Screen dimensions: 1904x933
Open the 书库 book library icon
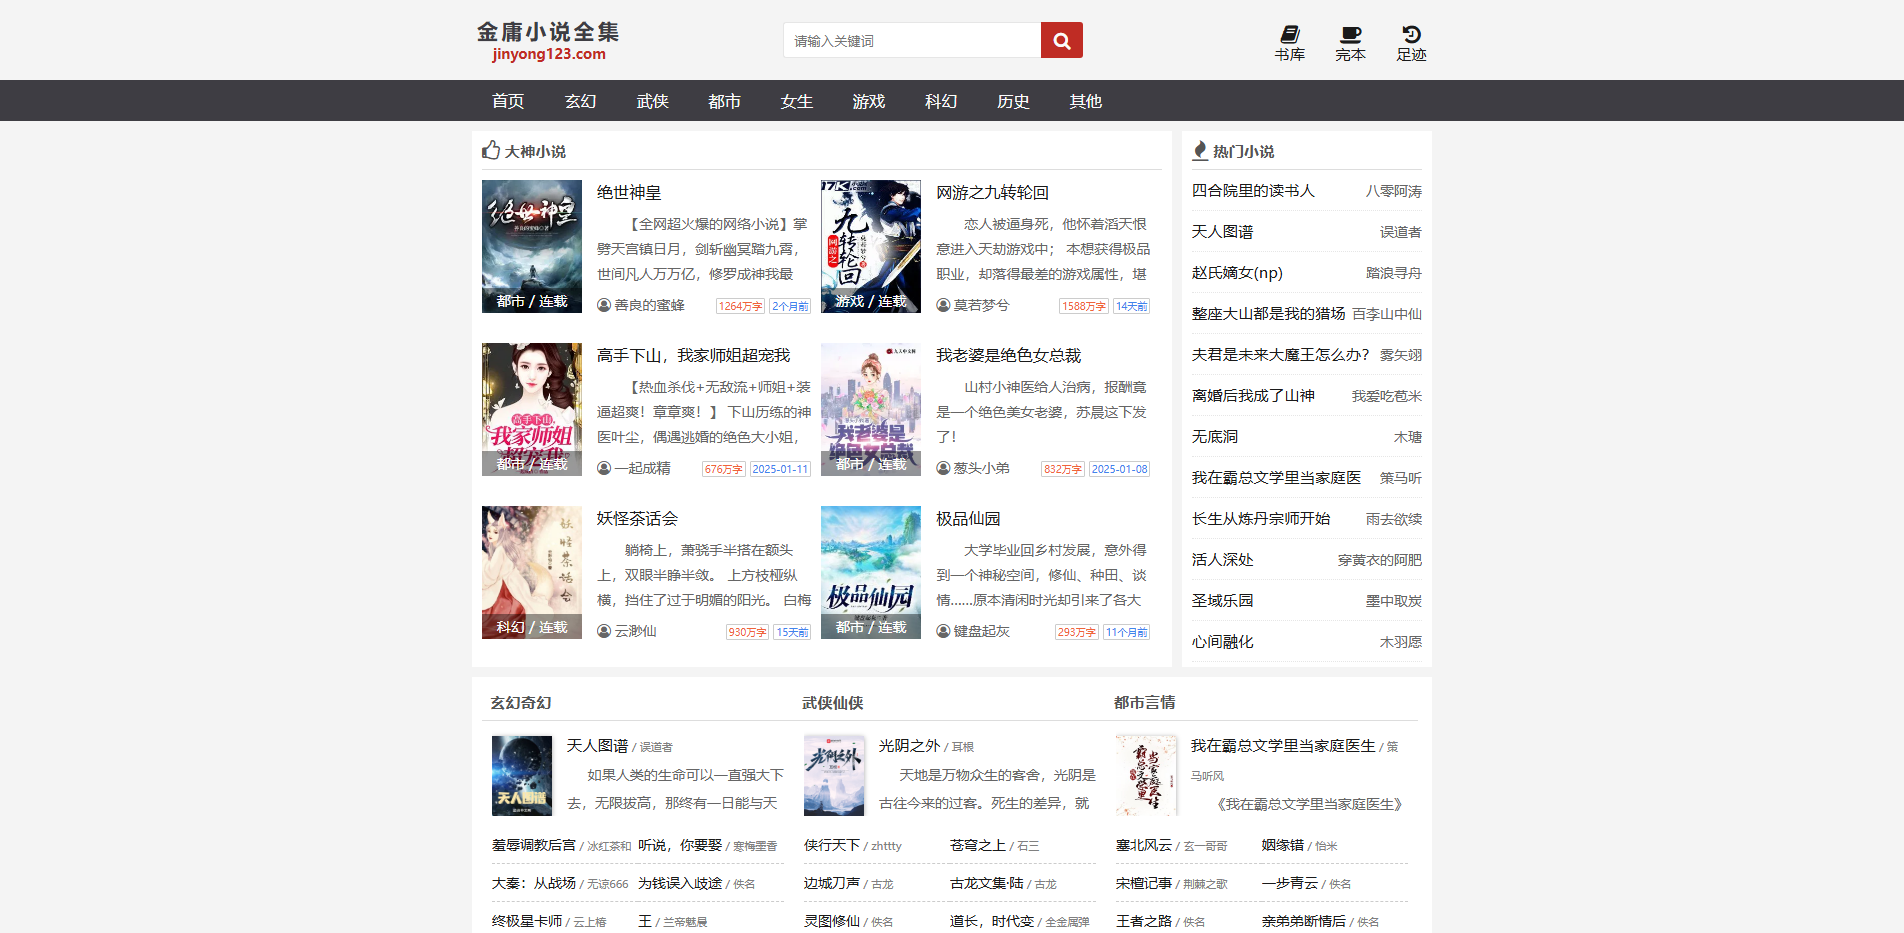click(1289, 34)
